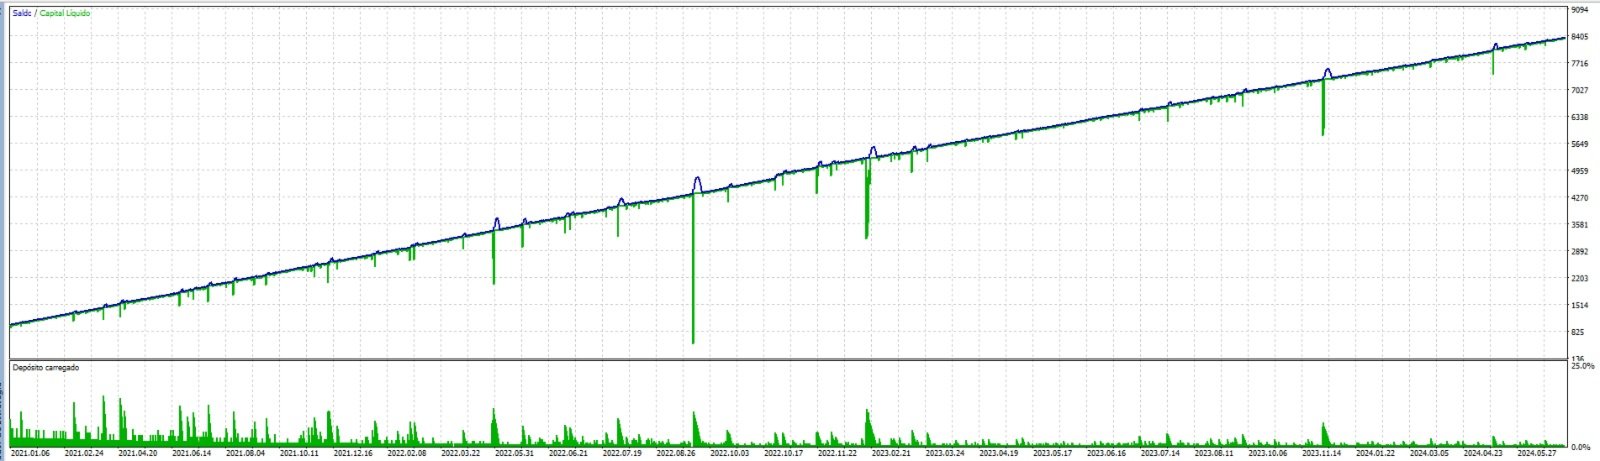Click the 2022.08.26 date label
Screen dimensions: 1600x461
click(676, 453)
